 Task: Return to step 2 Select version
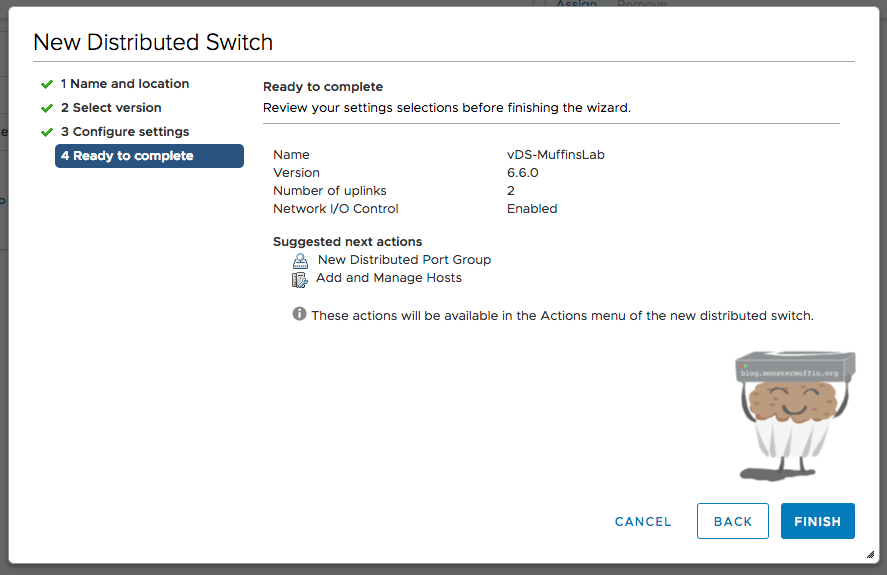[x=110, y=108]
